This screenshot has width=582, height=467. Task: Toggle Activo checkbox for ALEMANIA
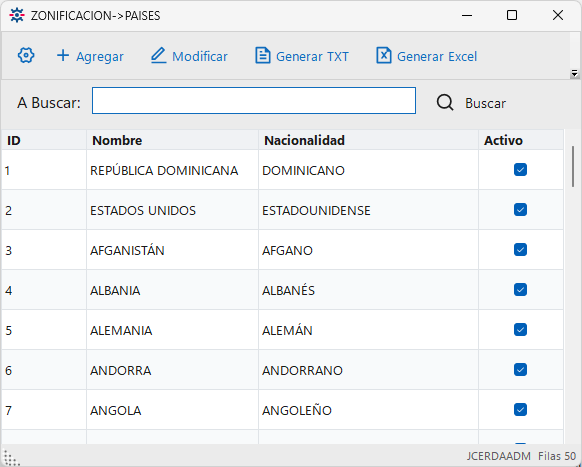point(520,330)
